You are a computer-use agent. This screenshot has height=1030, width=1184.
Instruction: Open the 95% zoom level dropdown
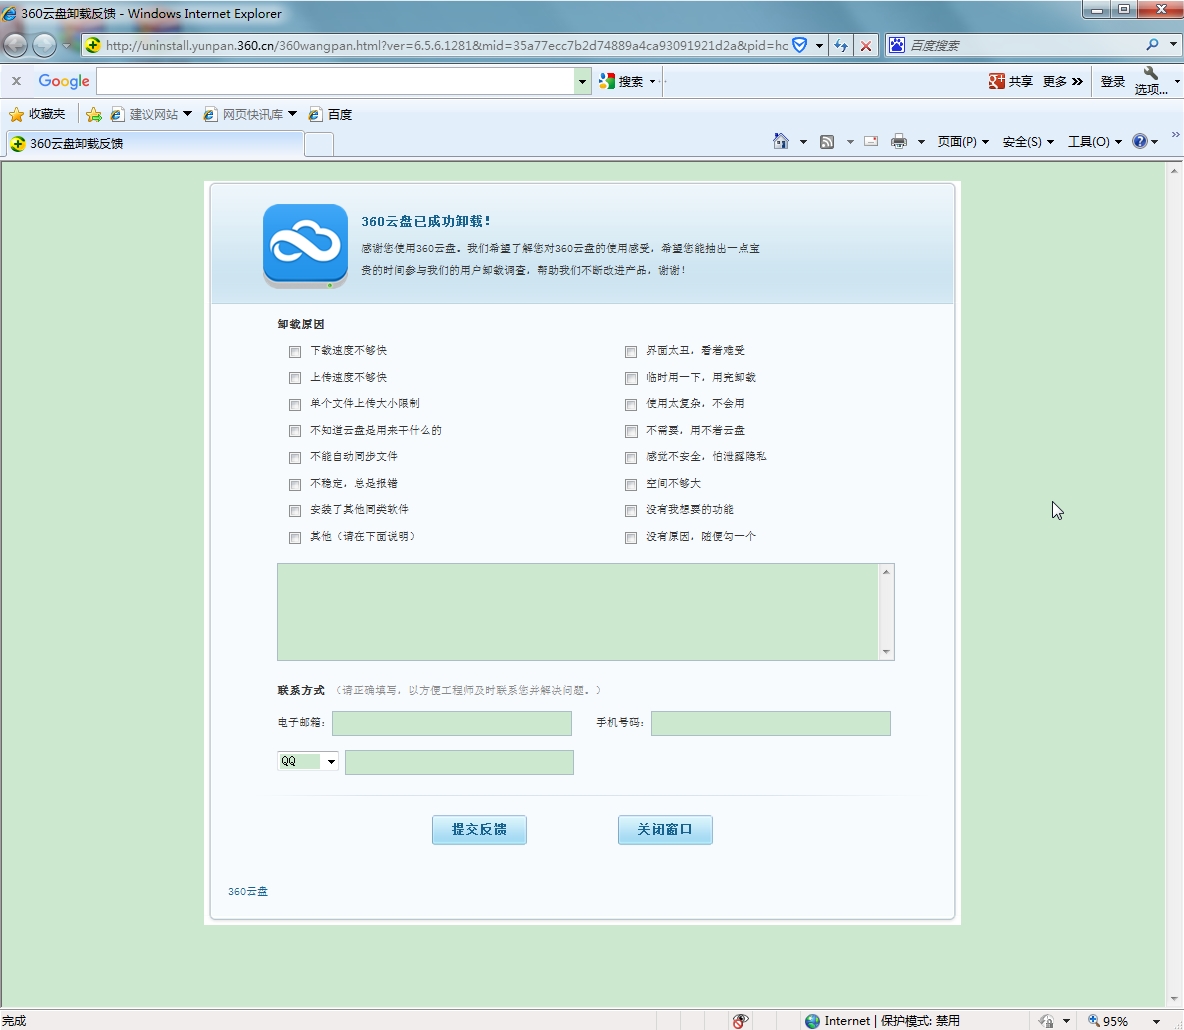coord(1156,1022)
